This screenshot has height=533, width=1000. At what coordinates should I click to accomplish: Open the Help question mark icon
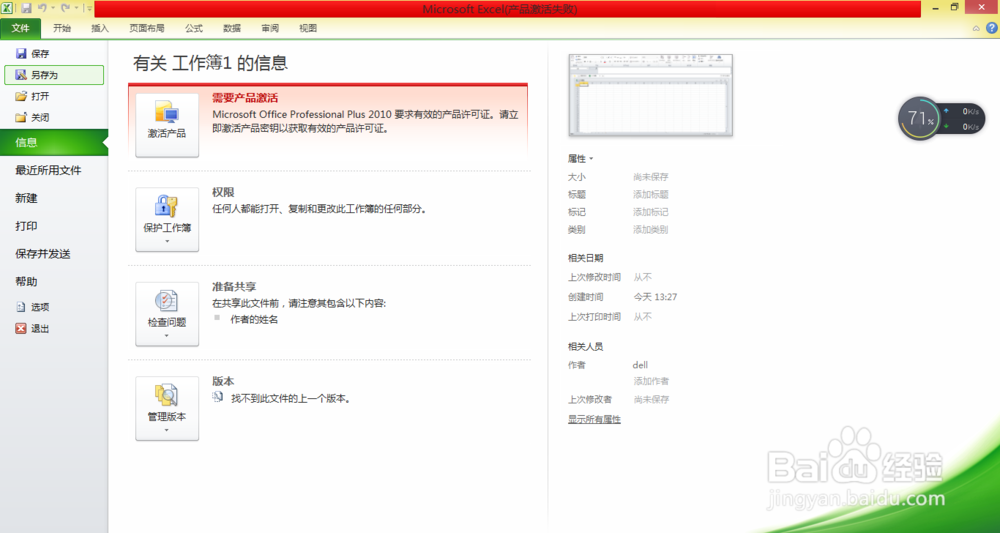click(992, 28)
